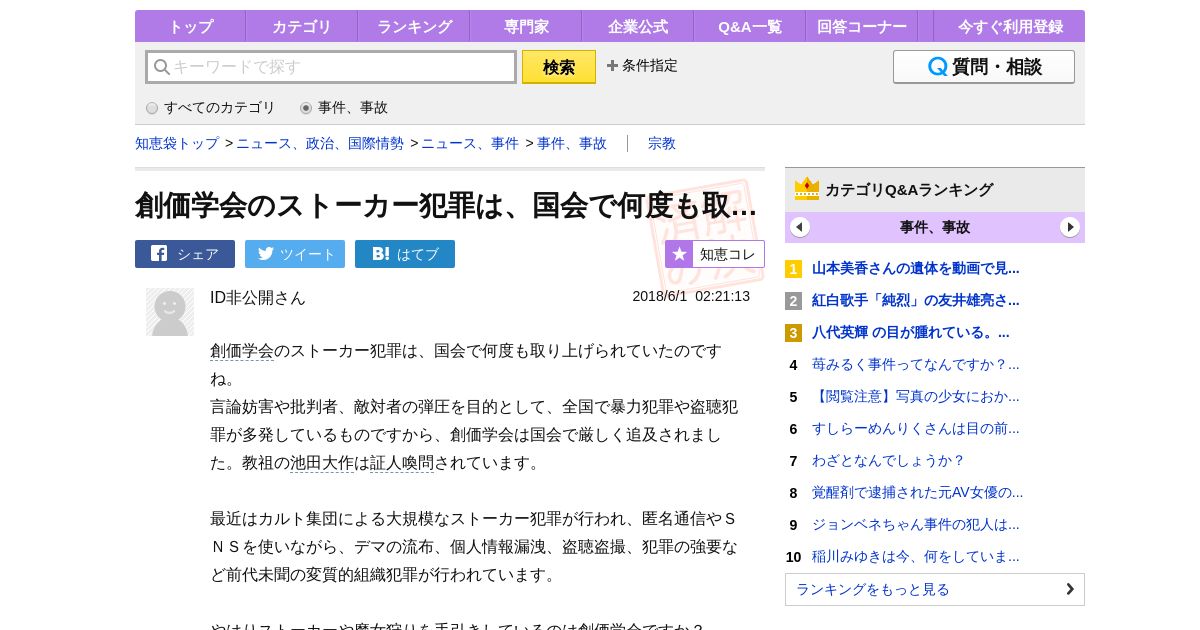Open ranking 9 ジョンベネちゃん事件 link
This screenshot has width=1200, height=630.
click(916, 524)
